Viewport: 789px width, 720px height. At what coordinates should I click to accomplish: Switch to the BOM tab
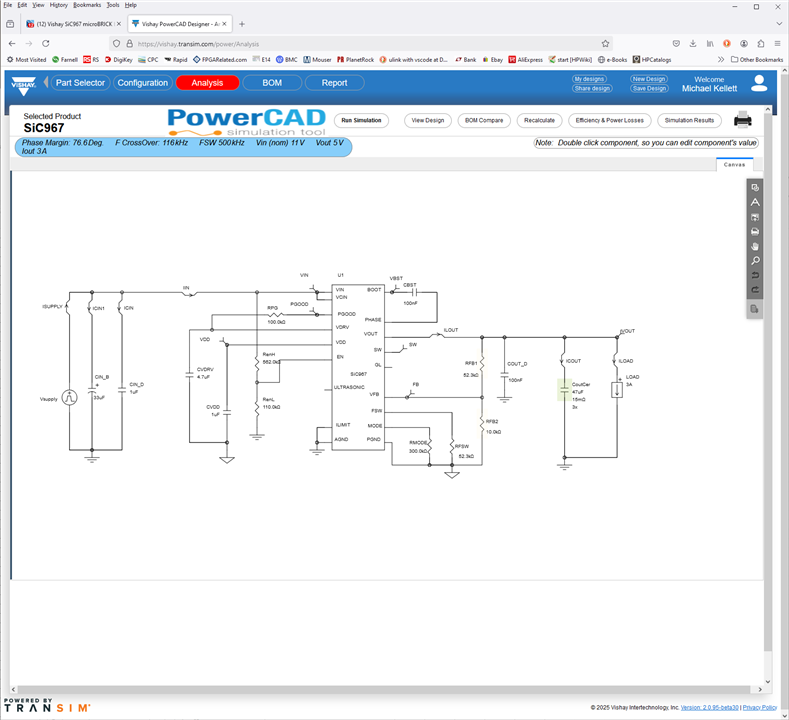pyautogui.click(x=272, y=83)
